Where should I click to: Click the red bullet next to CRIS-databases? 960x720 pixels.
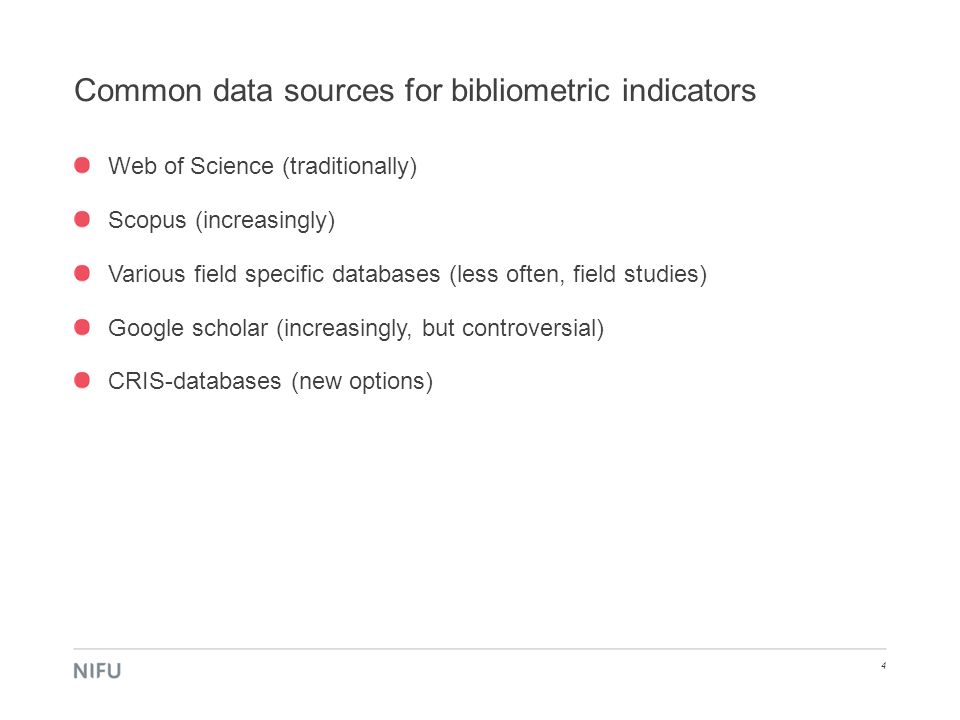[x=82, y=380]
